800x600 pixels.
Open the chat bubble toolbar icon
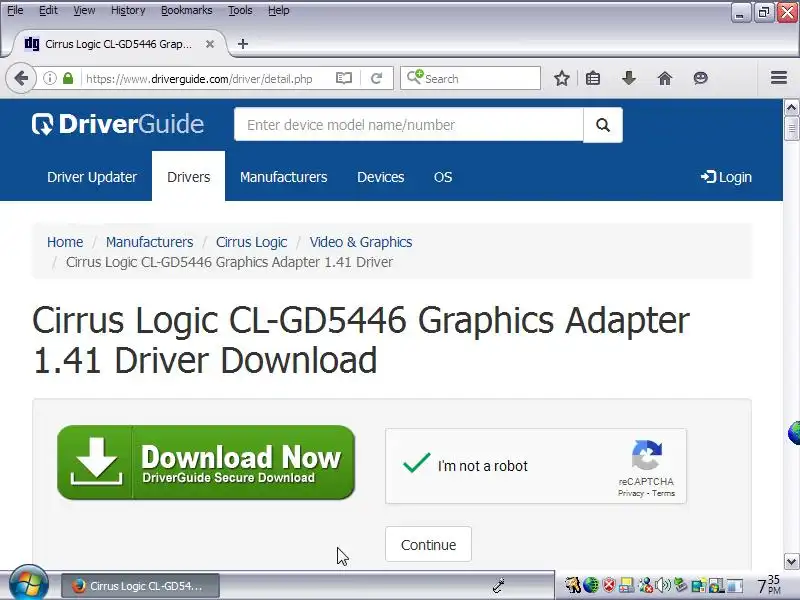[701, 78]
